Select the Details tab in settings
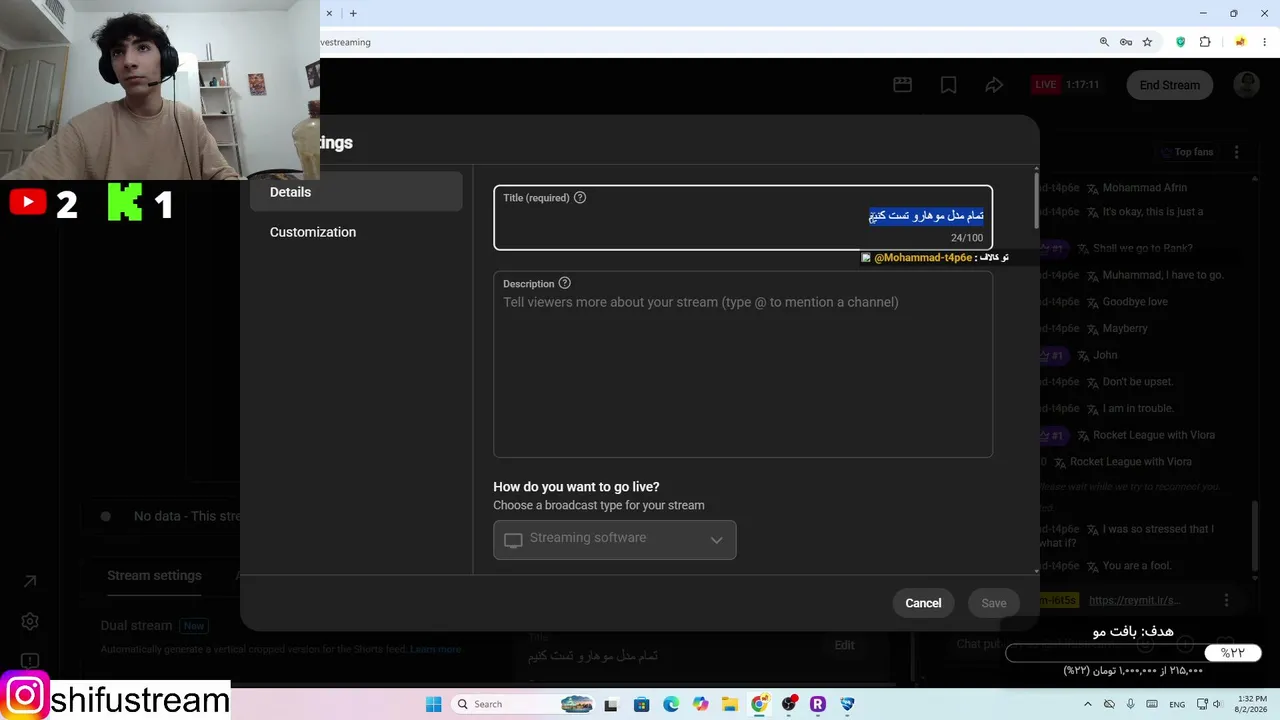Screen dimensions: 1280x720 [x=356, y=192]
